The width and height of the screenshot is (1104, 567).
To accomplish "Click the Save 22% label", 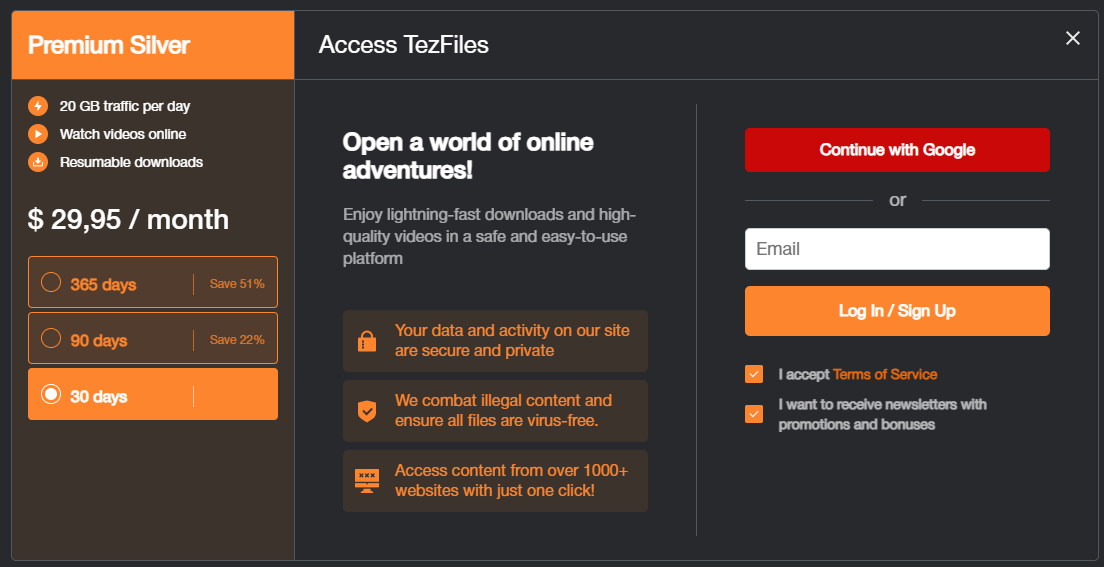I will pos(237,339).
